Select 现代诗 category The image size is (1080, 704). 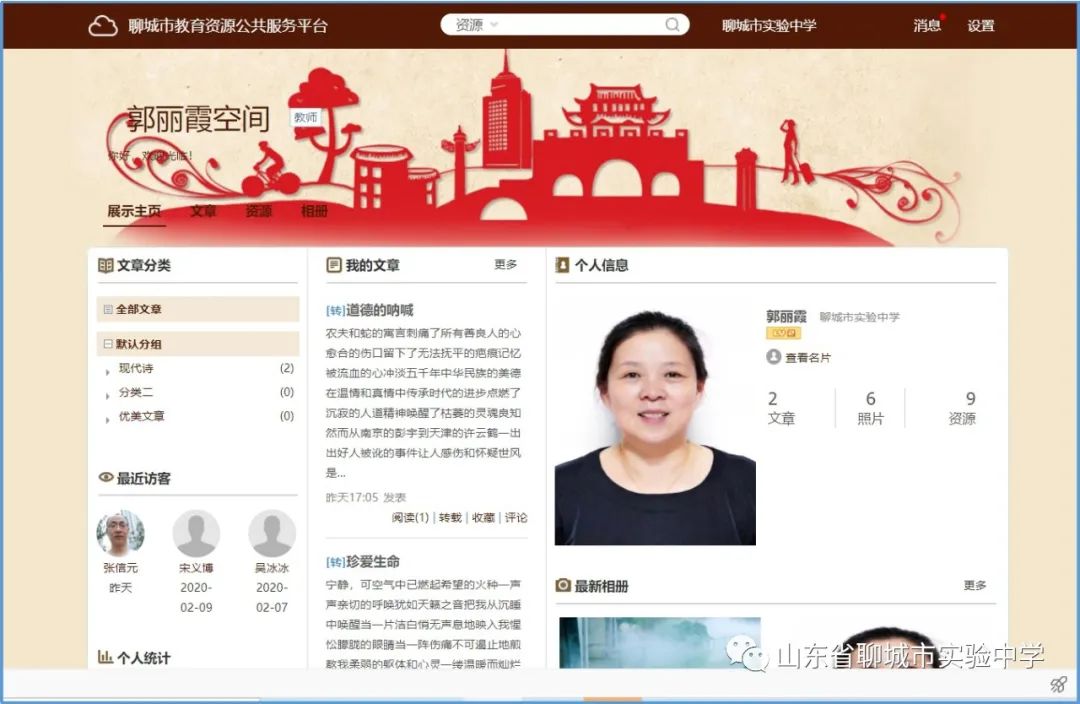point(136,368)
